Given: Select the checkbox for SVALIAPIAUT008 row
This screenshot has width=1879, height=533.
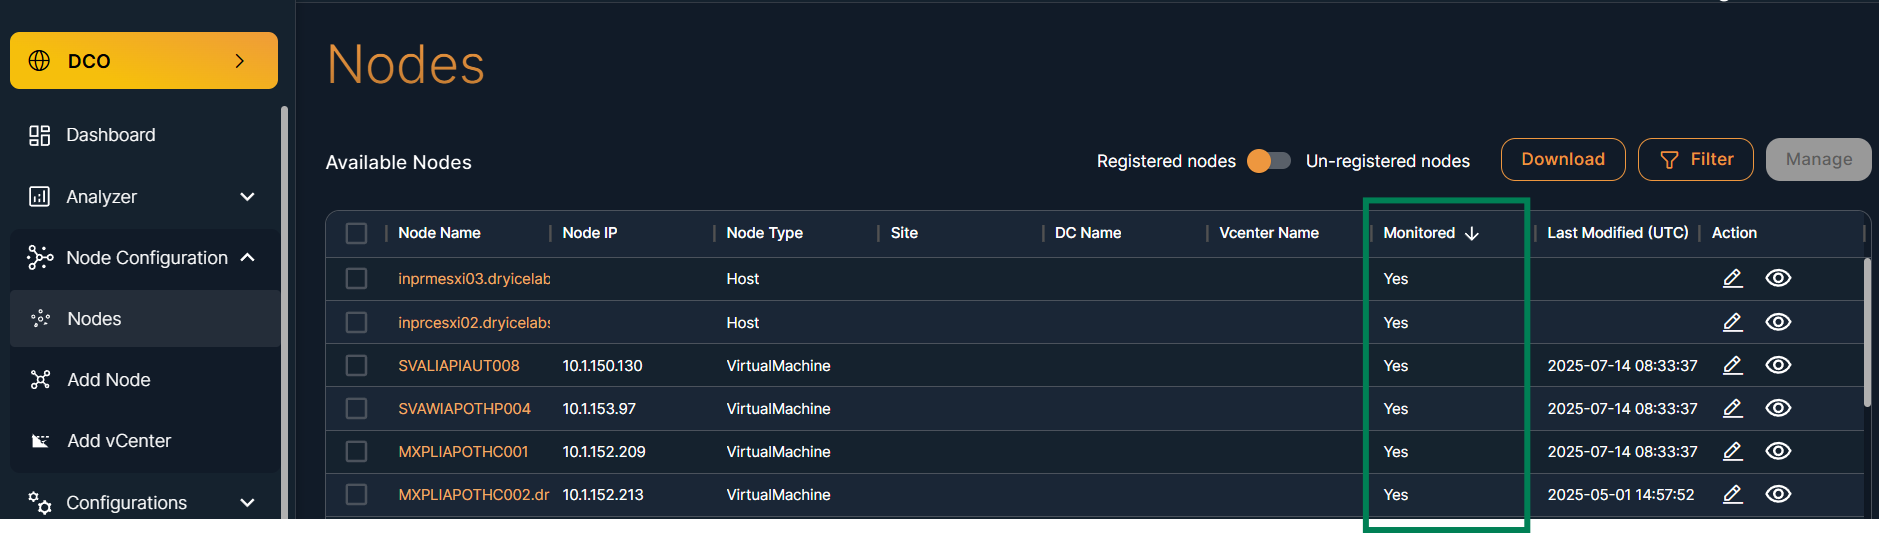Looking at the screenshot, I should click(x=356, y=365).
